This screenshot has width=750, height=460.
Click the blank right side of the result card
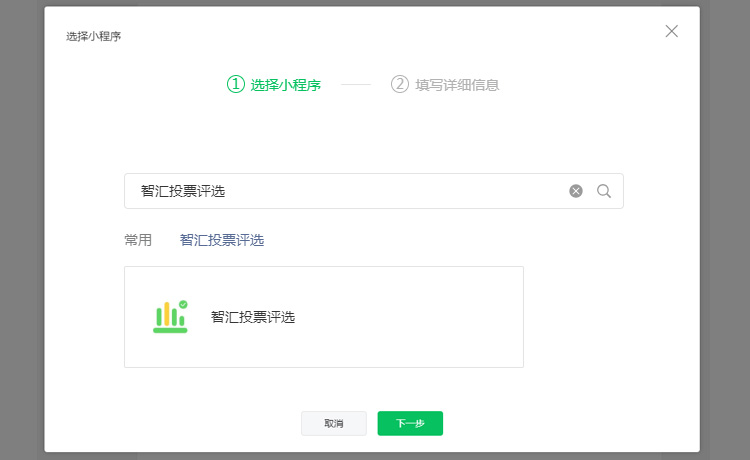[450, 317]
